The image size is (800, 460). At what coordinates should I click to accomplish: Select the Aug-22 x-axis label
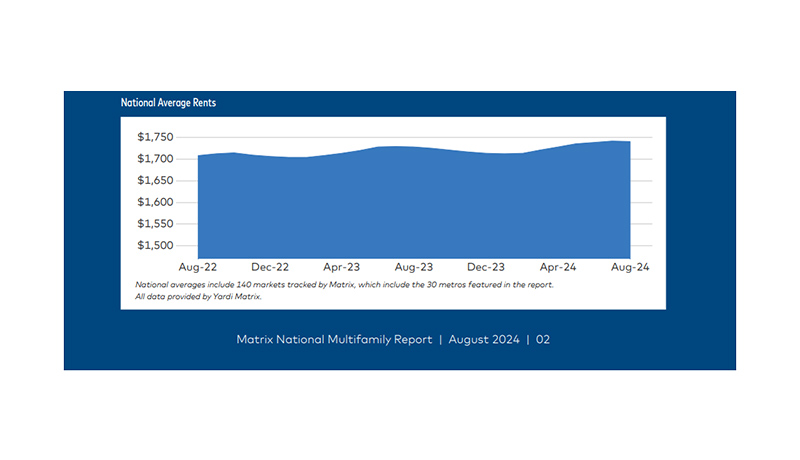198,269
